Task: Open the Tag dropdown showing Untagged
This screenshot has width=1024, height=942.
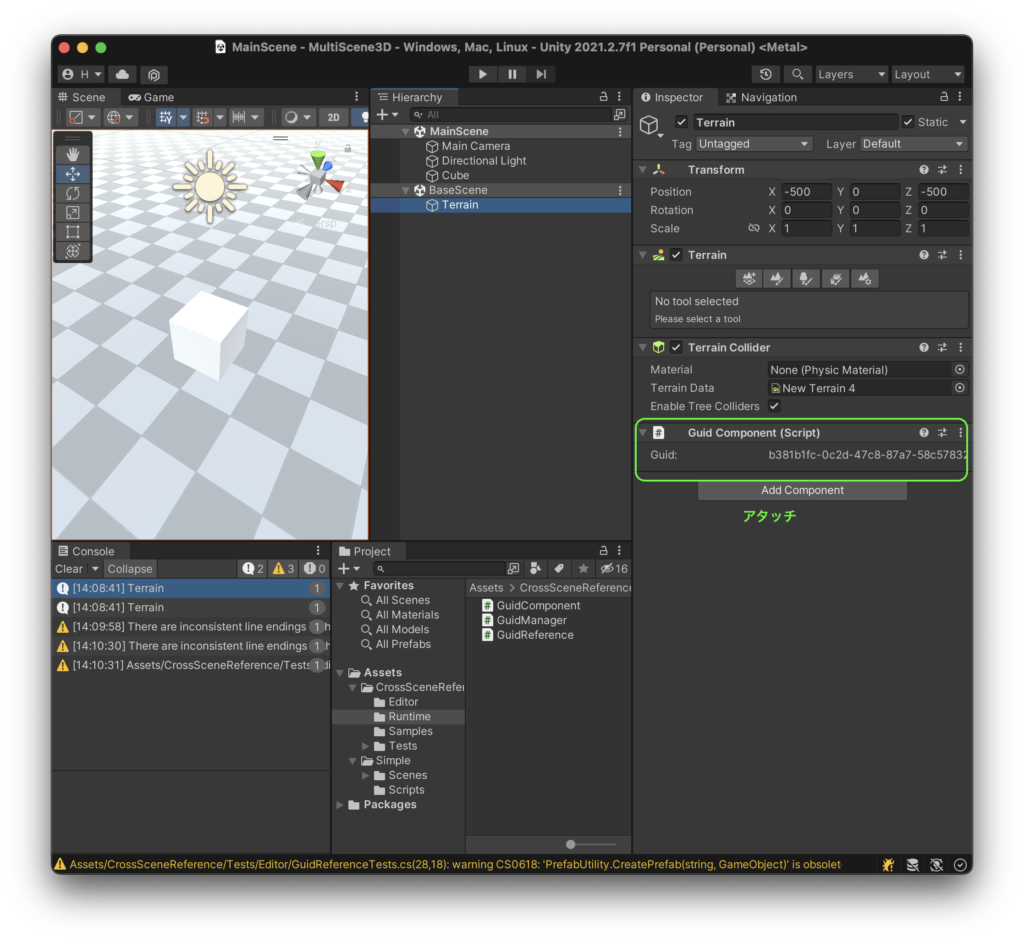Action: 754,144
